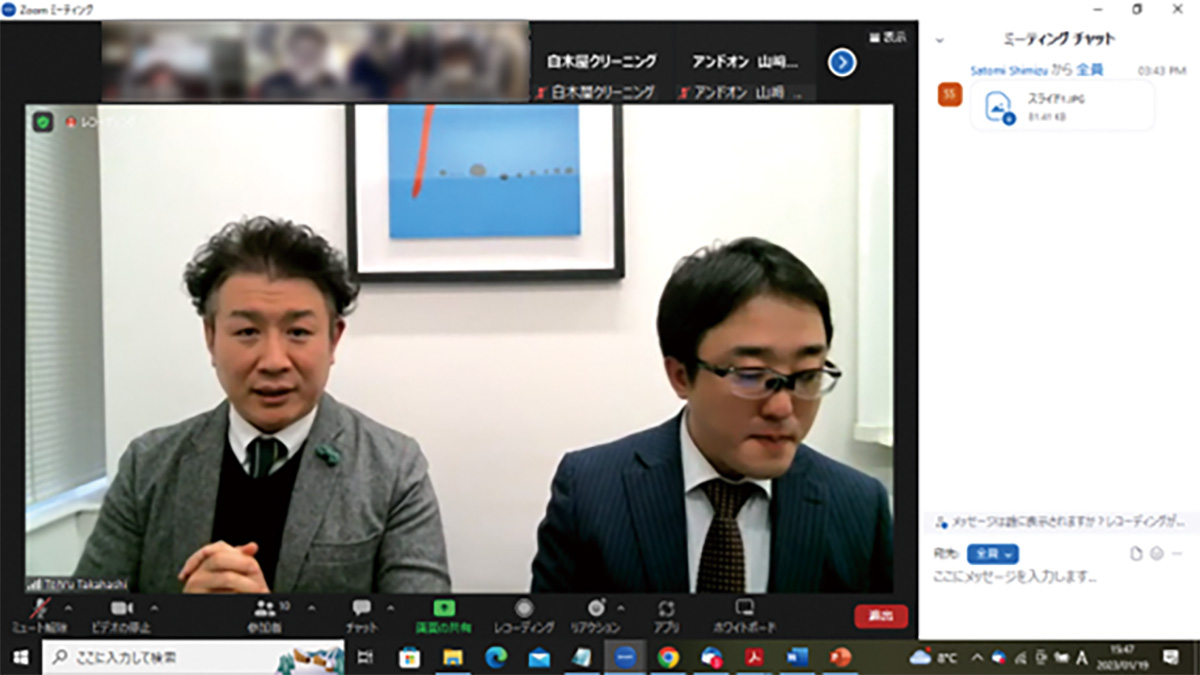Click SS sender avatar in chat
This screenshot has height=675, width=1200.
coord(950,95)
